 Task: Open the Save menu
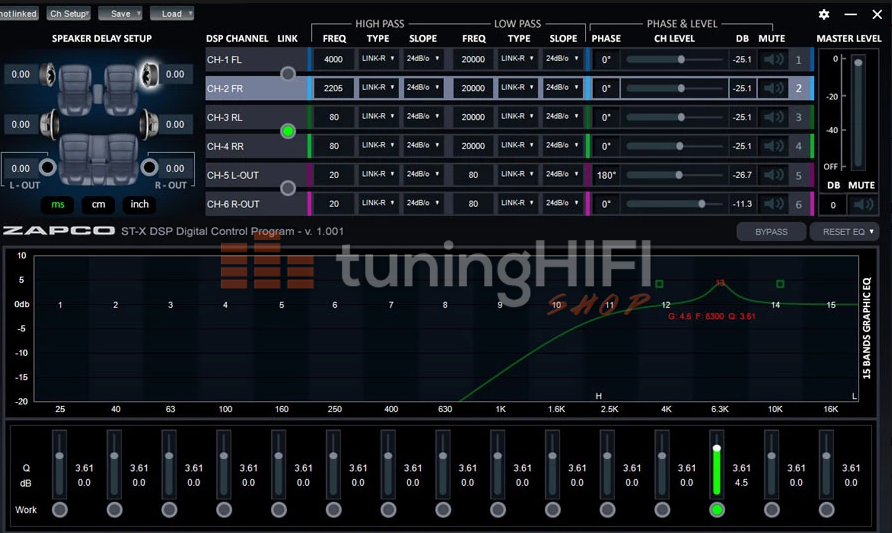(x=123, y=14)
